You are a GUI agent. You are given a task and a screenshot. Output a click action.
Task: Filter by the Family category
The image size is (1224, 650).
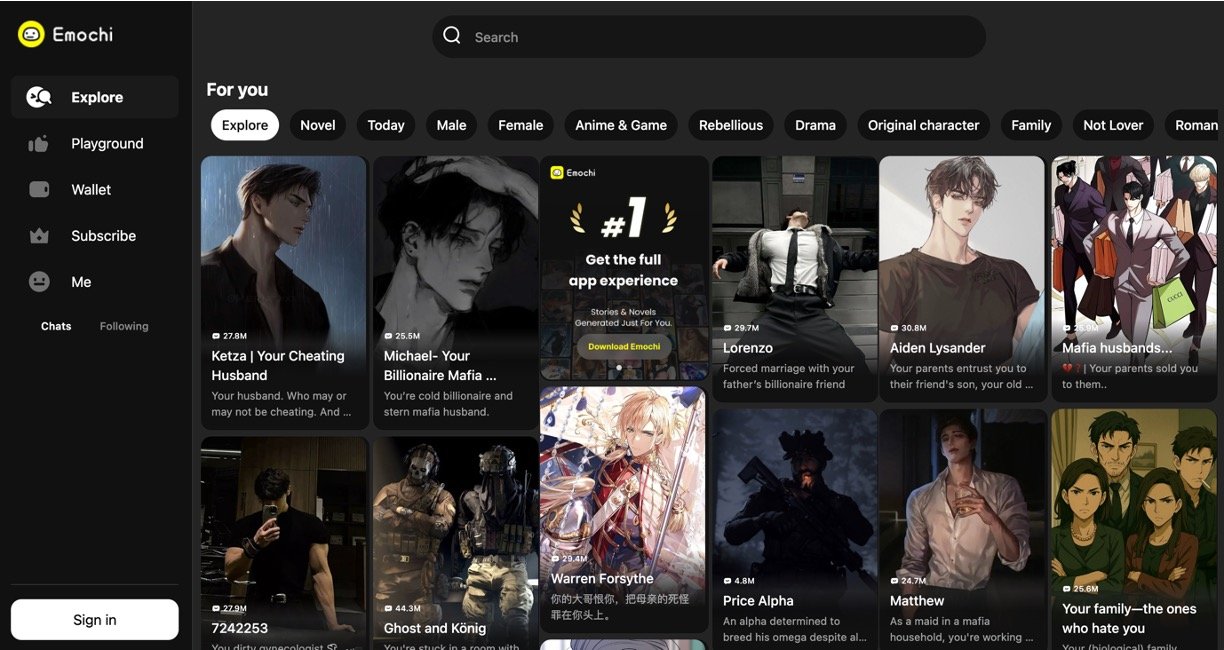pos(1031,125)
